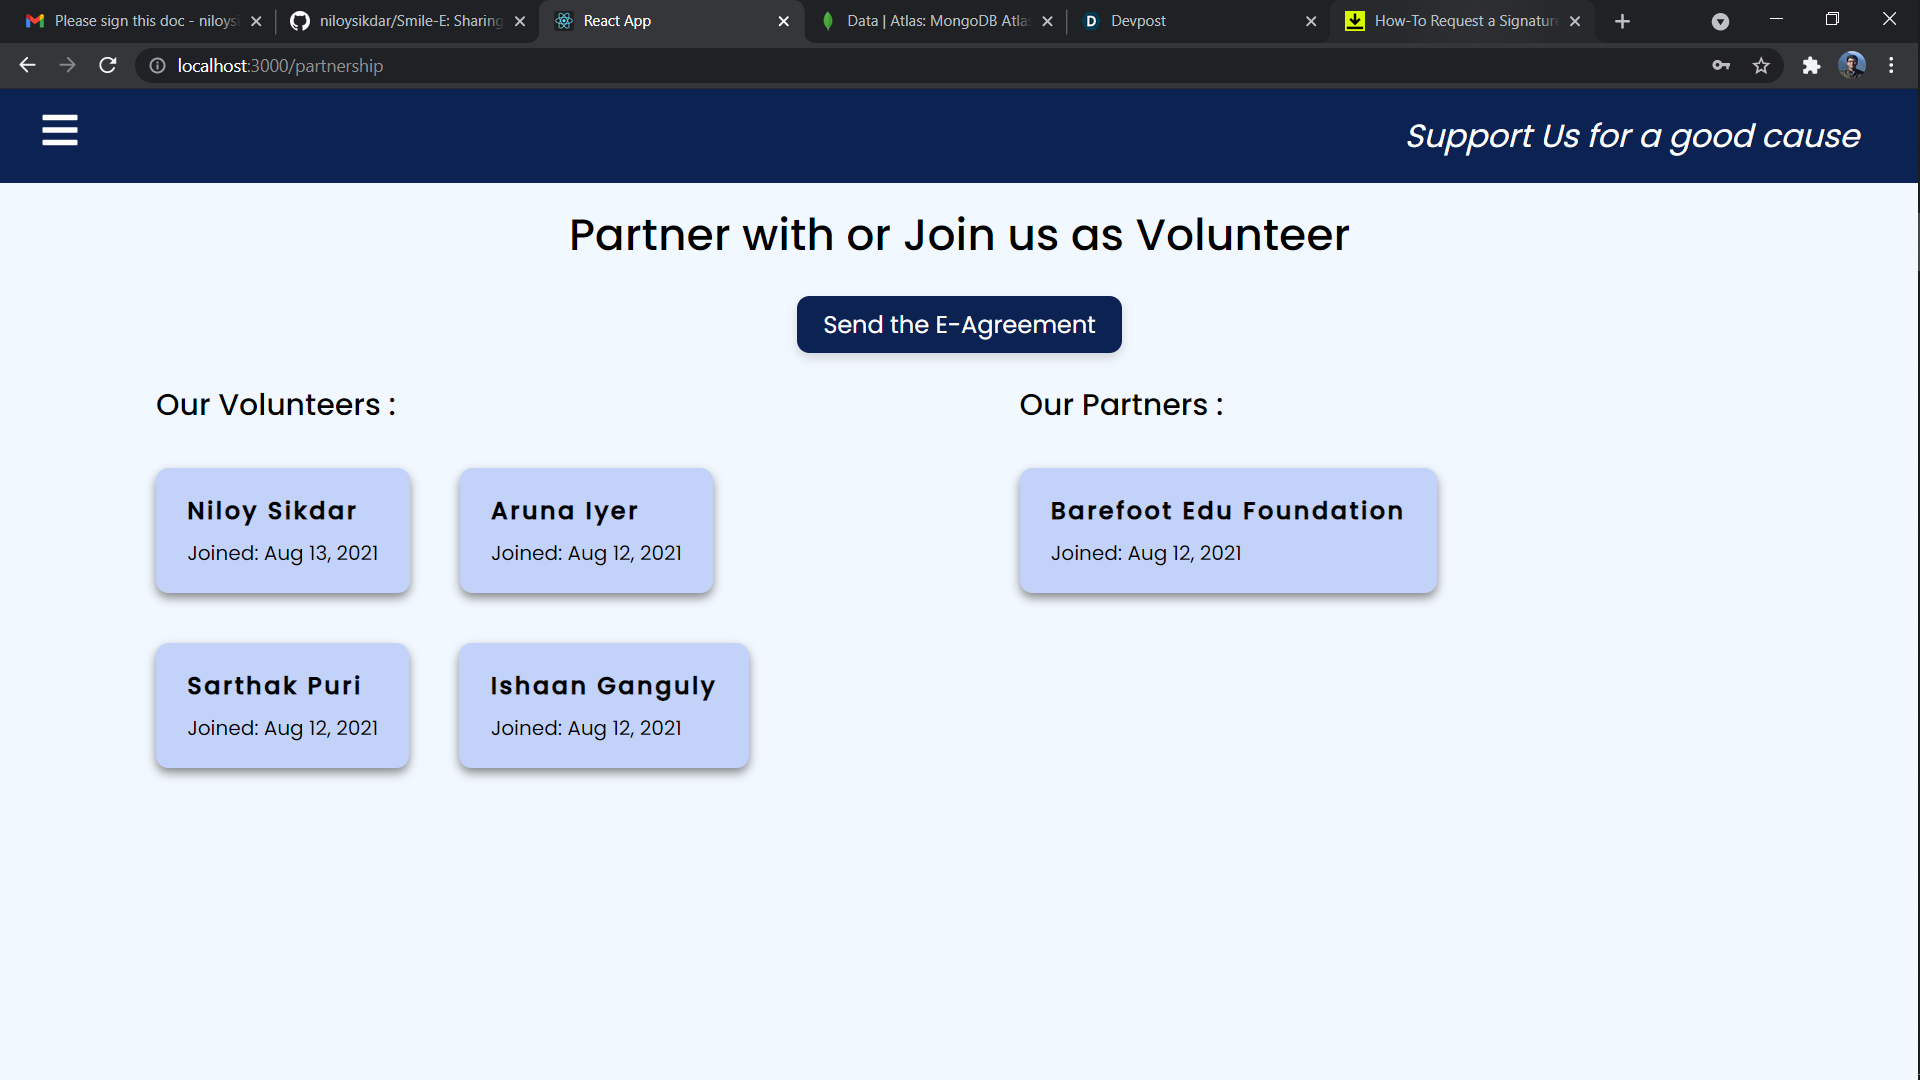Close the GitHub Smile-E tab
1920x1080 pixels.
pyautogui.click(x=520, y=21)
